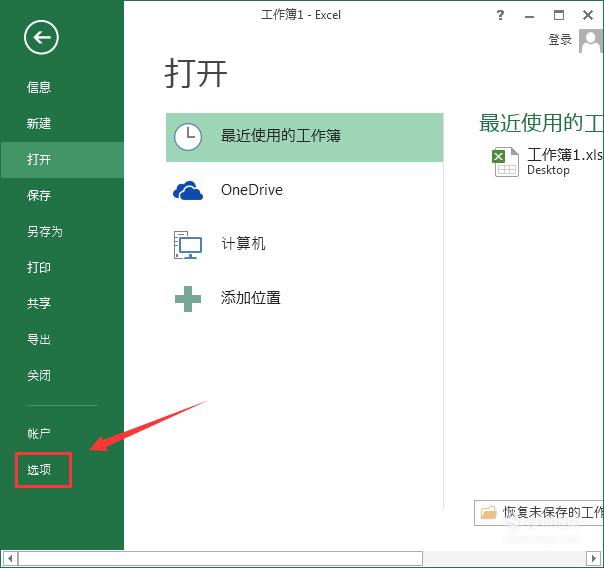Click the green plus add location icon
This screenshot has width=604, height=568.
point(188,298)
